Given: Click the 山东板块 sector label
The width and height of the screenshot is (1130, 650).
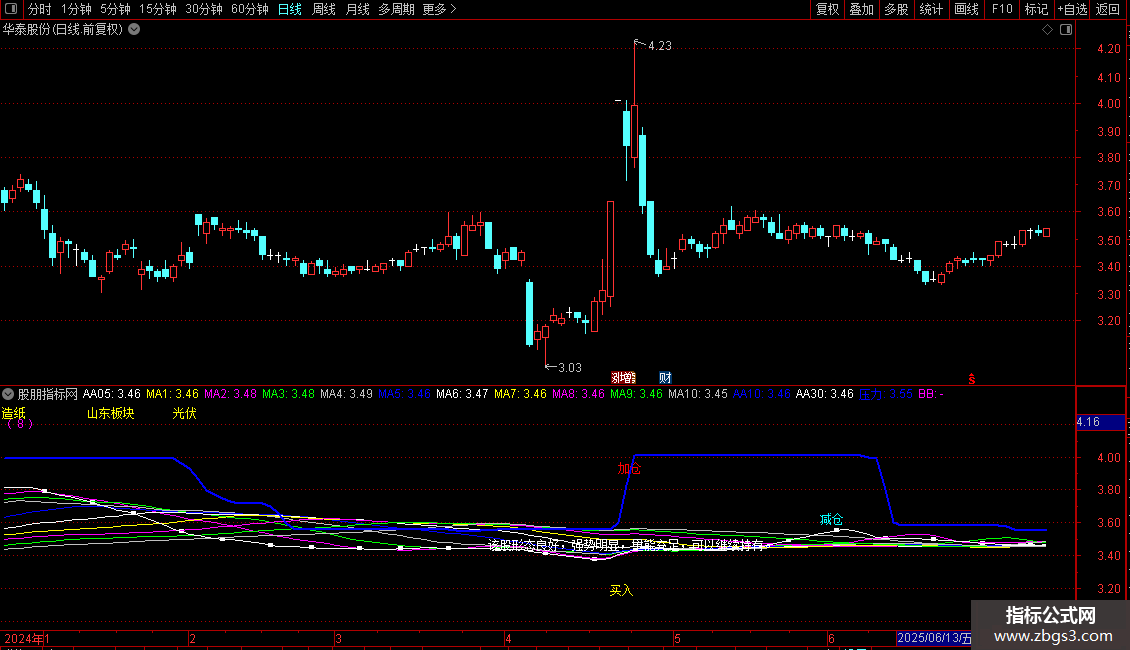Looking at the screenshot, I should coord(110,413).
